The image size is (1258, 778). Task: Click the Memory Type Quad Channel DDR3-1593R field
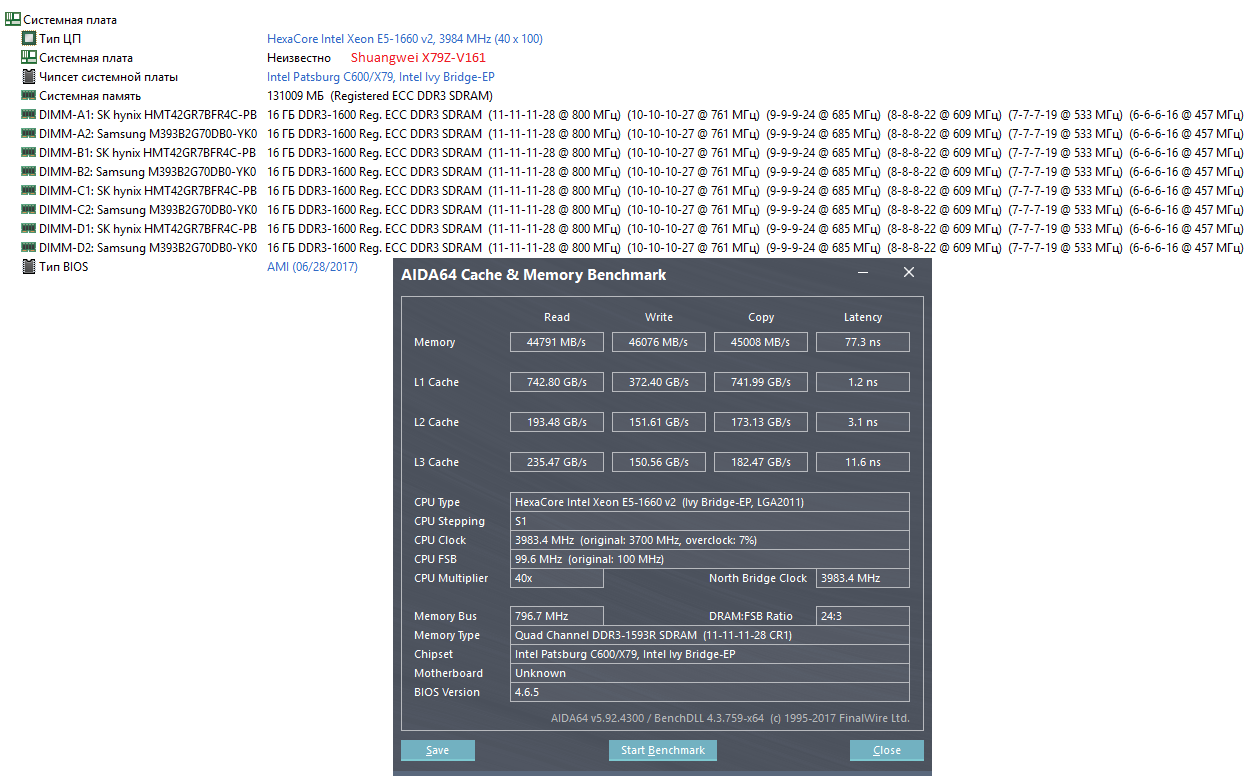coord(710,635)
